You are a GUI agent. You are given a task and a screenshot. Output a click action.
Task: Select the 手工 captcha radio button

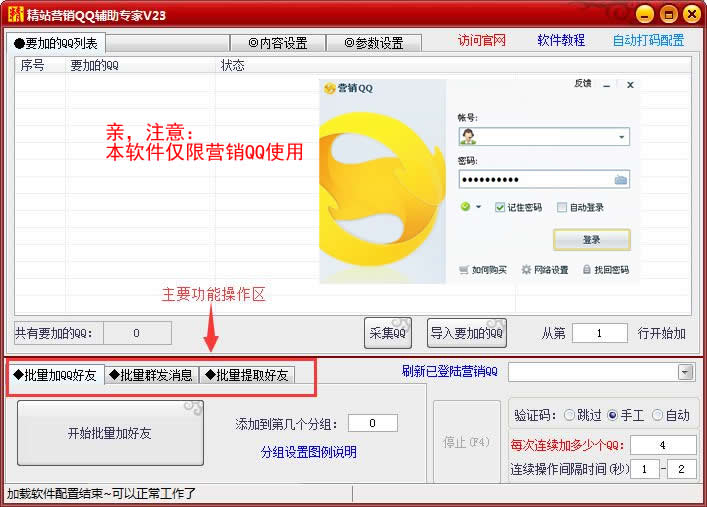pos(612,415)
